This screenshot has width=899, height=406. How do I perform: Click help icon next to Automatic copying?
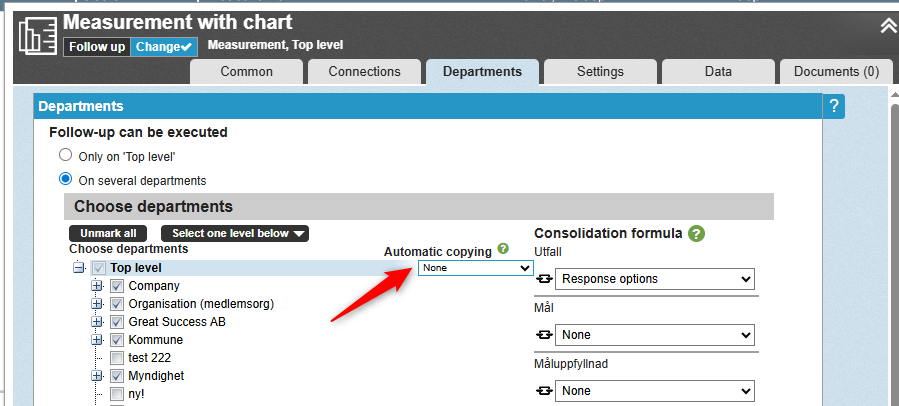[x=503, y=249]
